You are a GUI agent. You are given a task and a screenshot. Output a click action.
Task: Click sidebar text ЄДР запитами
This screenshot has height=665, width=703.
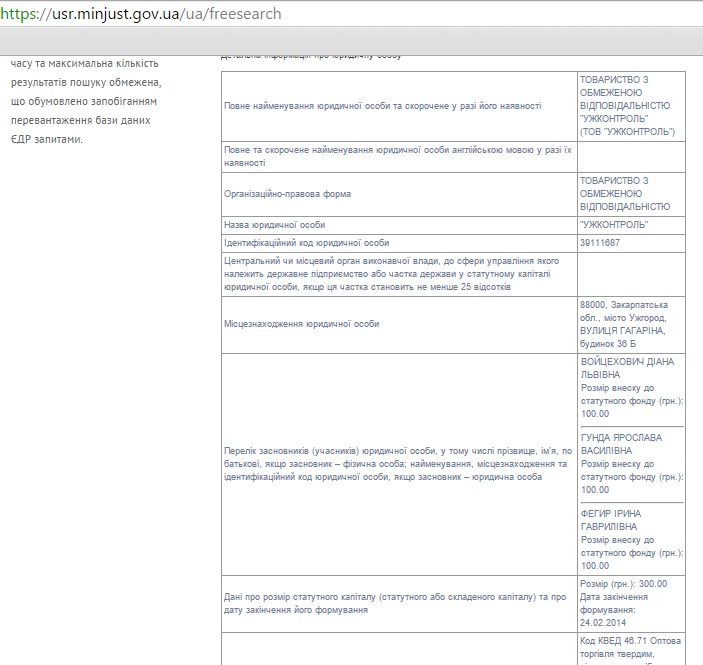(47, 139)
